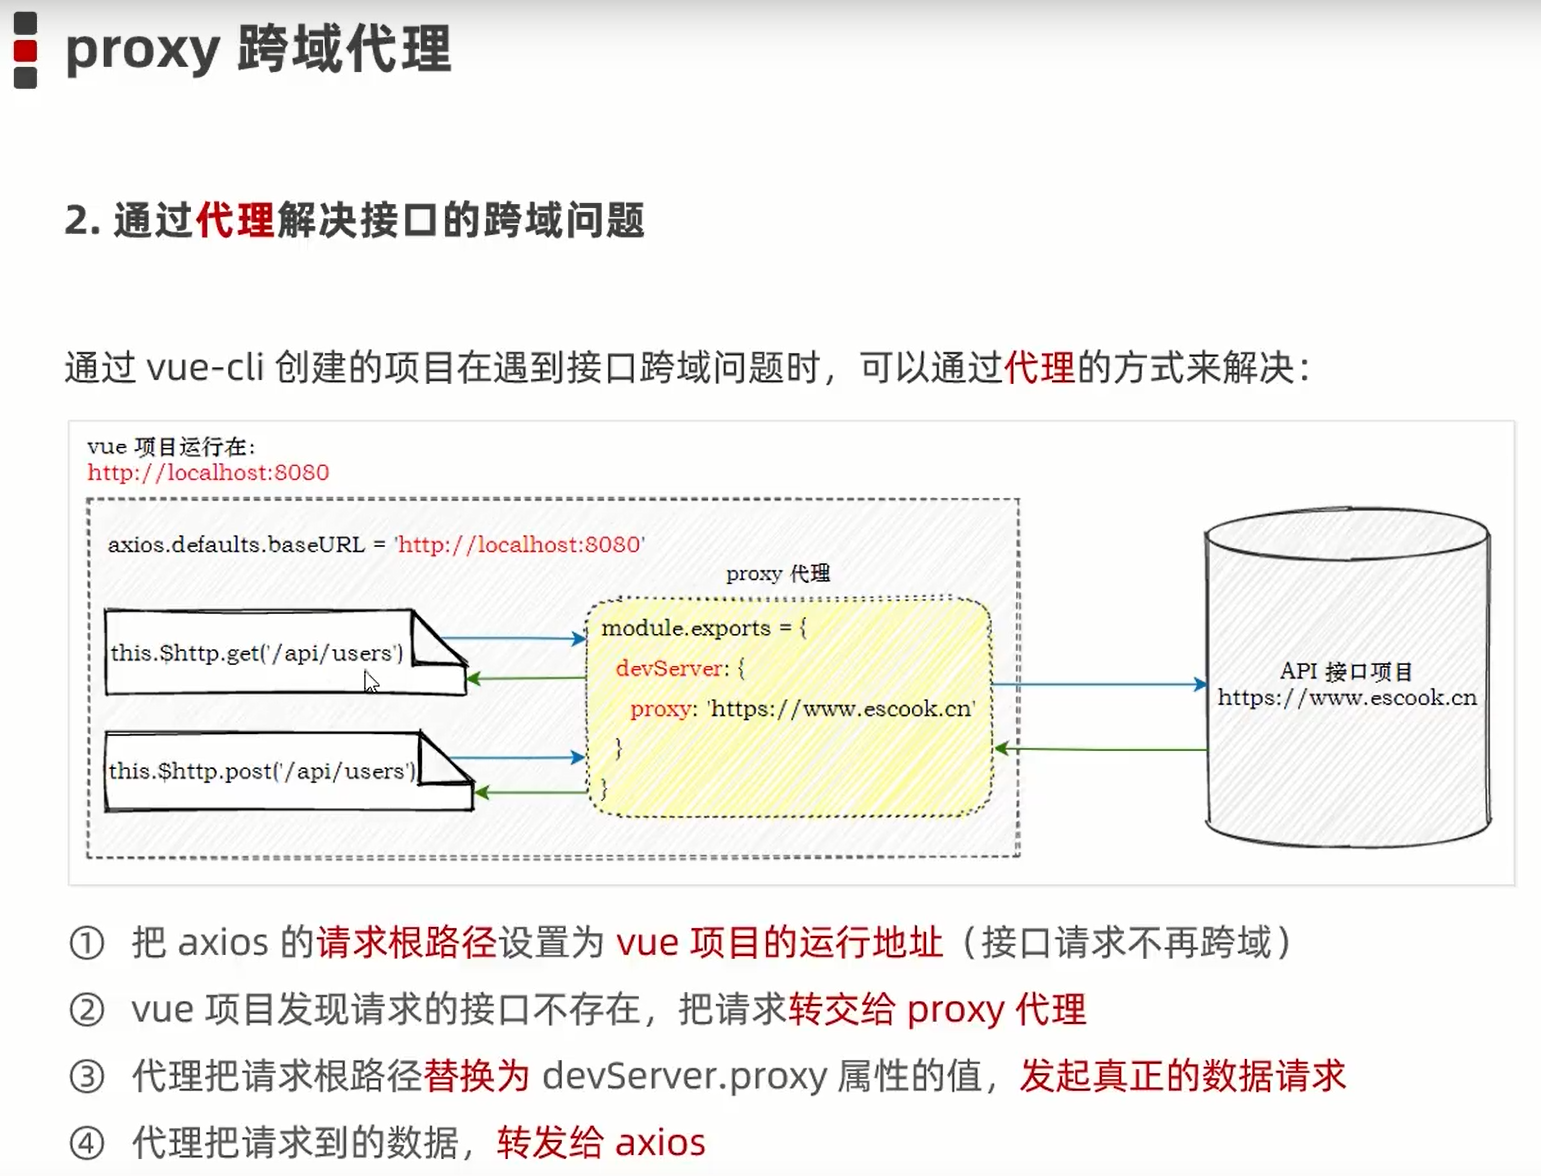Click the box containing this.$http.get('/api/users')
Screen dimensions: 1541x1176
coord(285,652)
